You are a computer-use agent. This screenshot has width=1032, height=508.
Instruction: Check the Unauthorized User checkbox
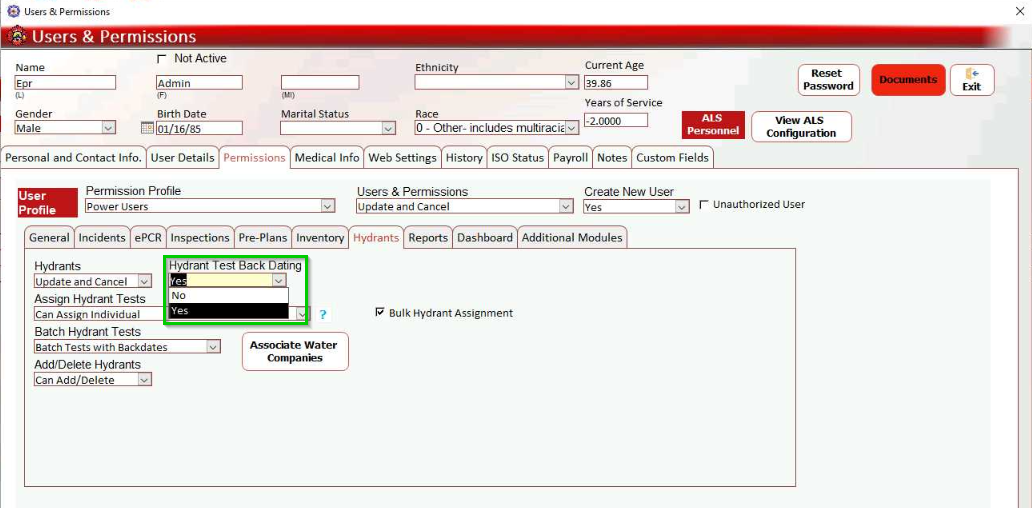click(705, 205)
